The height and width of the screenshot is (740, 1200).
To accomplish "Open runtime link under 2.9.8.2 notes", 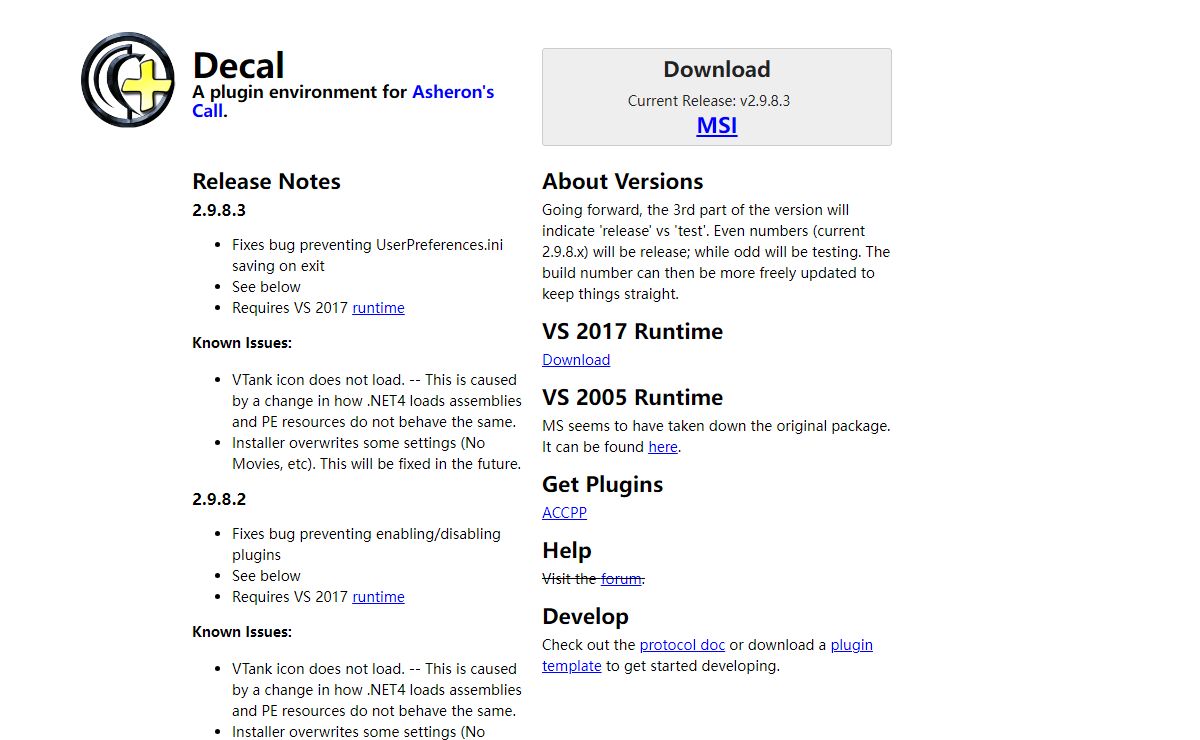I will (x=378, y=597).
